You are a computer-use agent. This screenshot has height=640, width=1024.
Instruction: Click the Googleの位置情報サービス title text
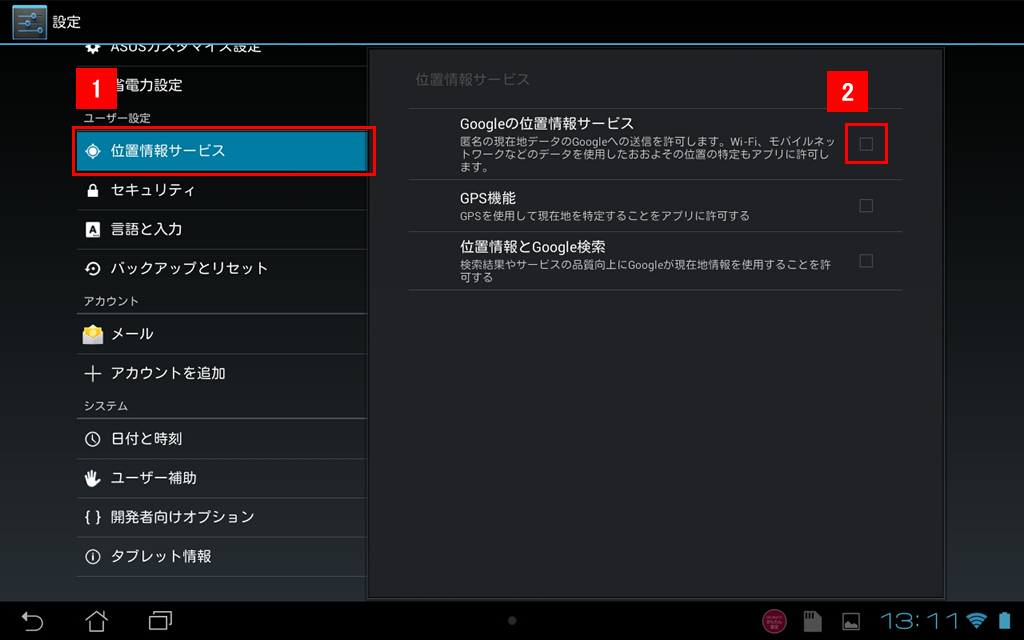point(547,123)
